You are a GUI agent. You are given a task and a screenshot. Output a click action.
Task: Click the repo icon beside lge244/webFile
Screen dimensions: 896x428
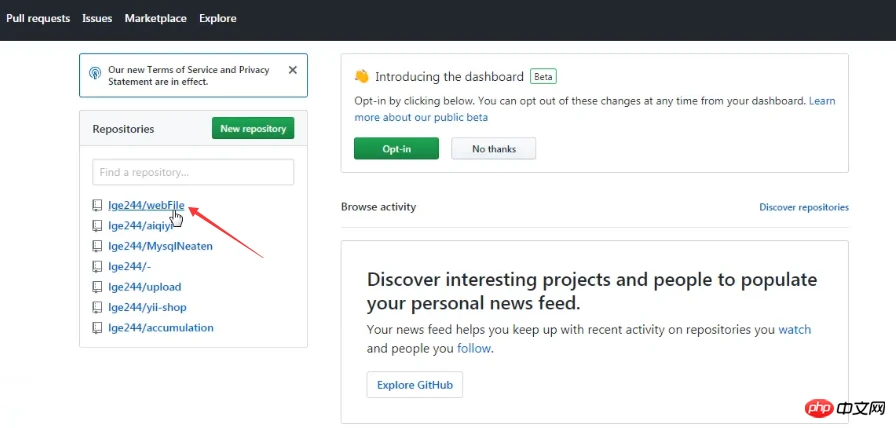pos(97,205)
